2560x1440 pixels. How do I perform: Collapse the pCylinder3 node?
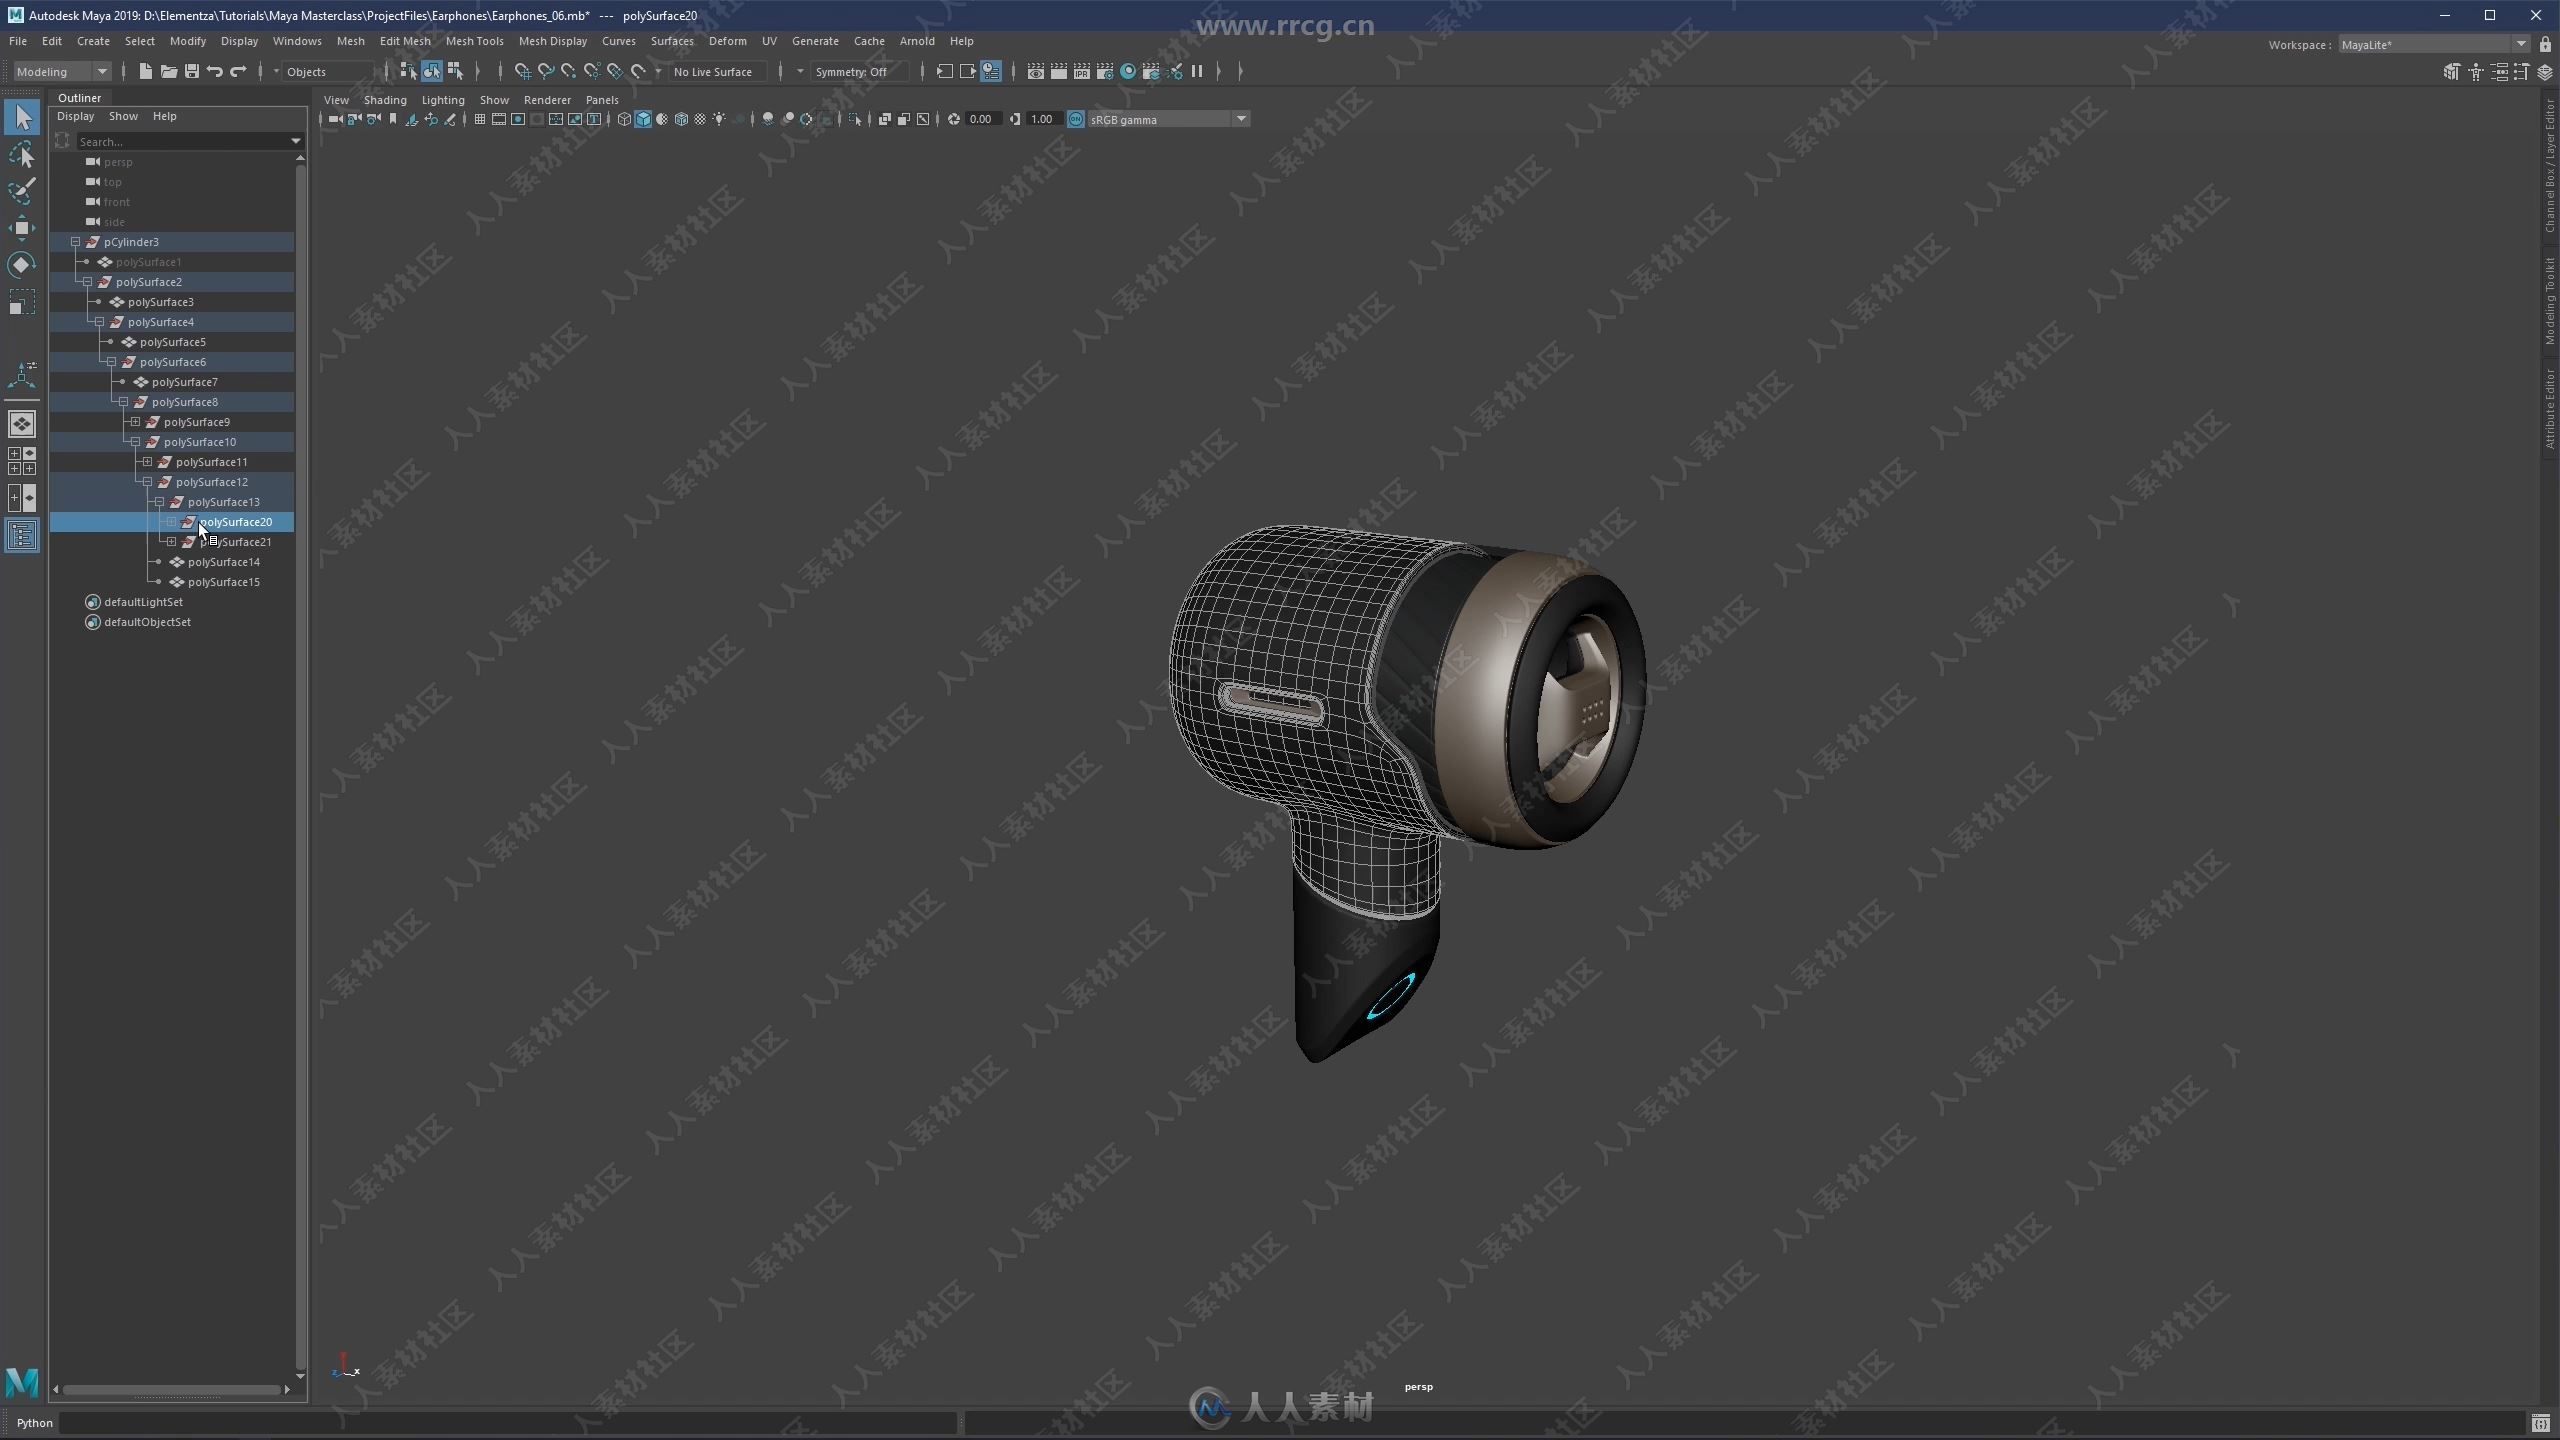click(x=75, y=242)
